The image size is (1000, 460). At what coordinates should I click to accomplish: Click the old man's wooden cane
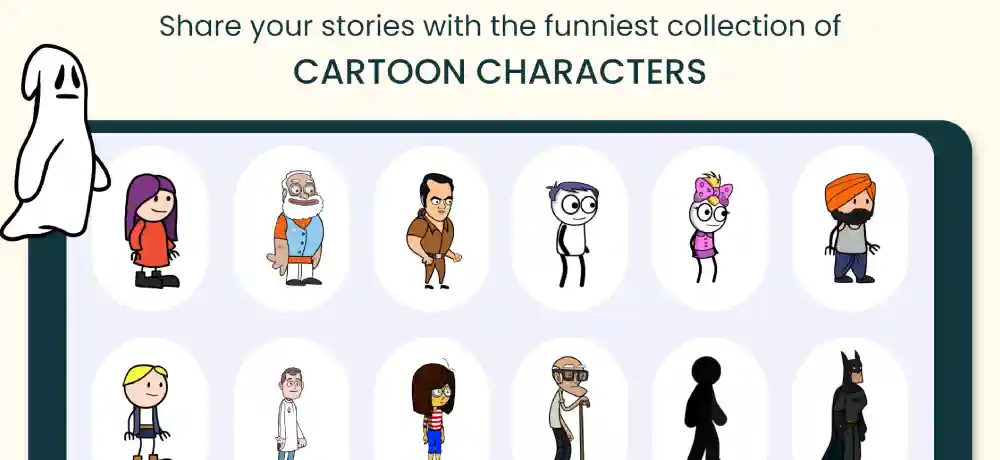582,429
